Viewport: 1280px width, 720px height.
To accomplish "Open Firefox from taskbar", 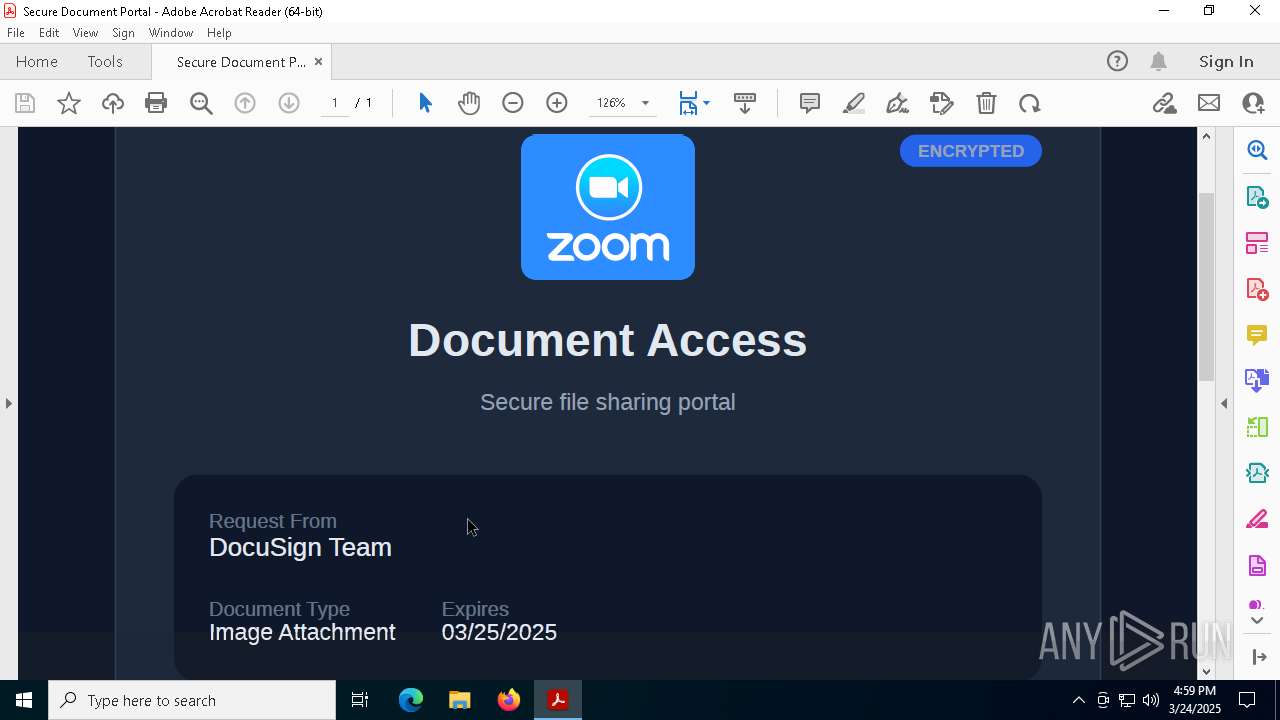I will 509,700.
